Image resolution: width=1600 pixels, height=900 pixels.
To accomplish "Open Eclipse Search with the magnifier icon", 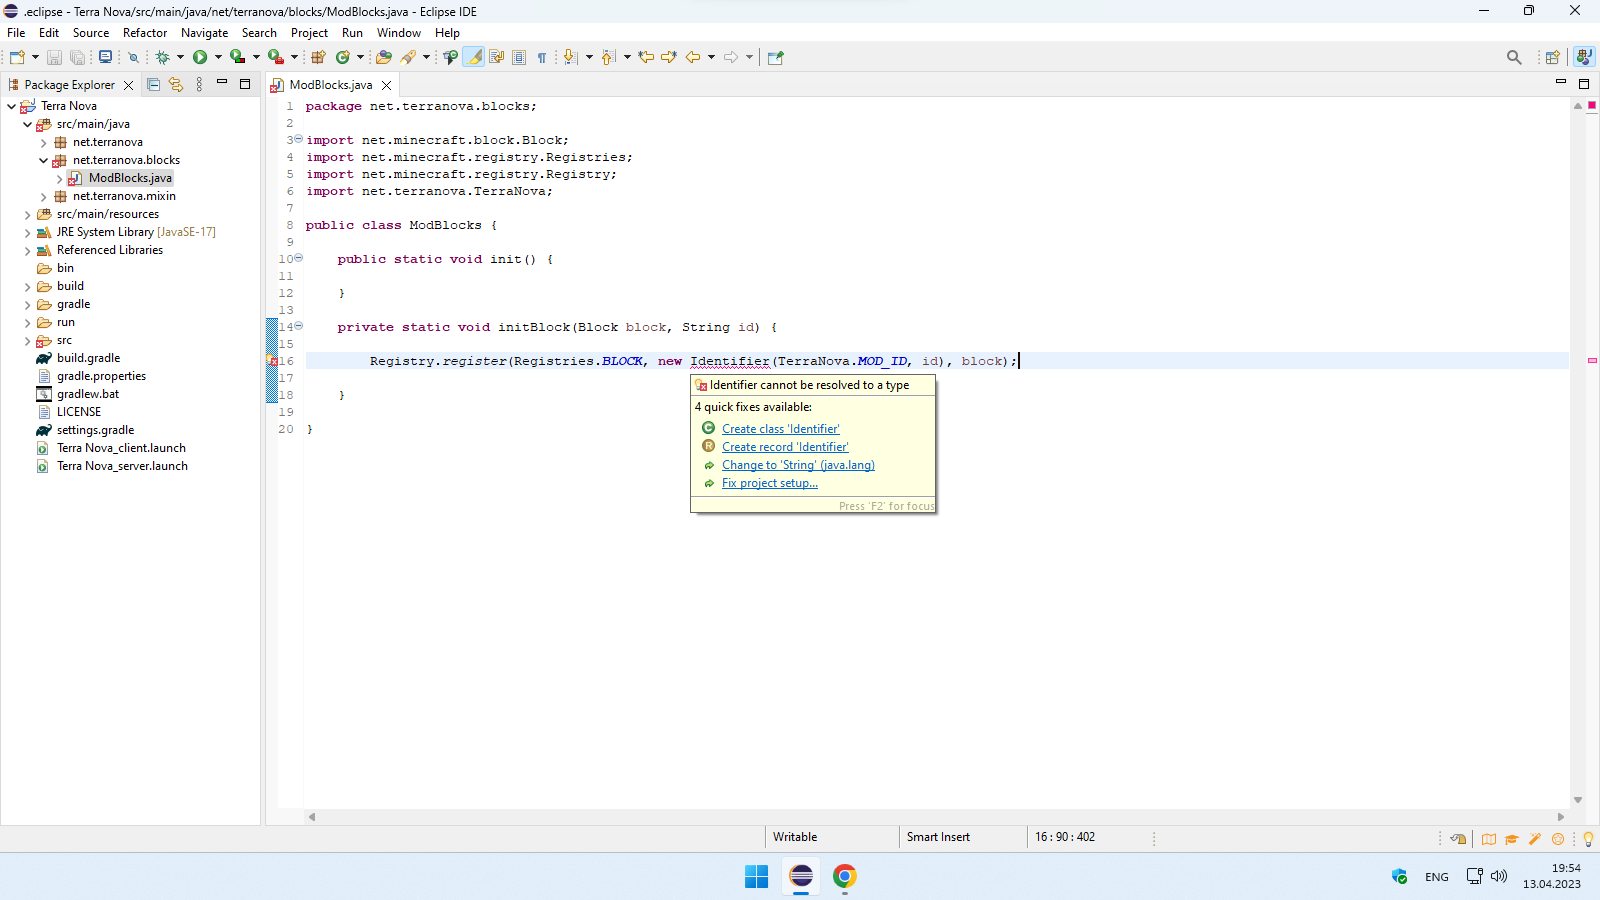I will pyautogui.click(x=1515, y=57).
